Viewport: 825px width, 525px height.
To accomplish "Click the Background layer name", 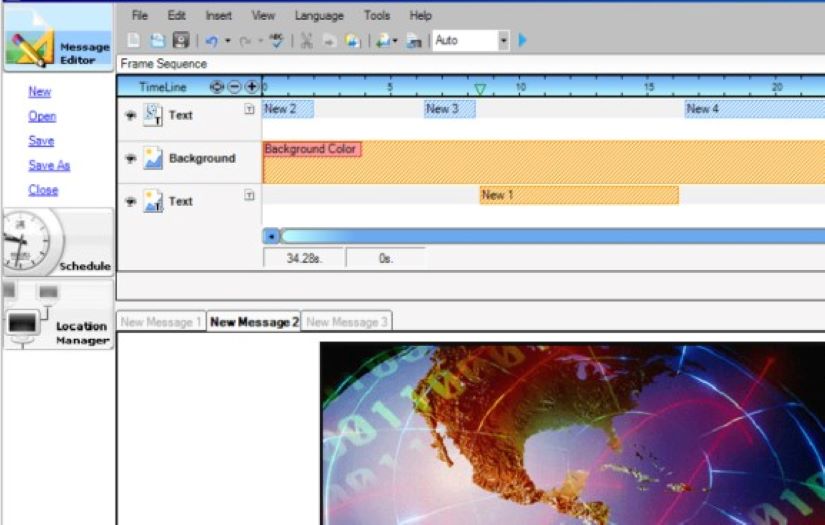I will click(202, 158).
